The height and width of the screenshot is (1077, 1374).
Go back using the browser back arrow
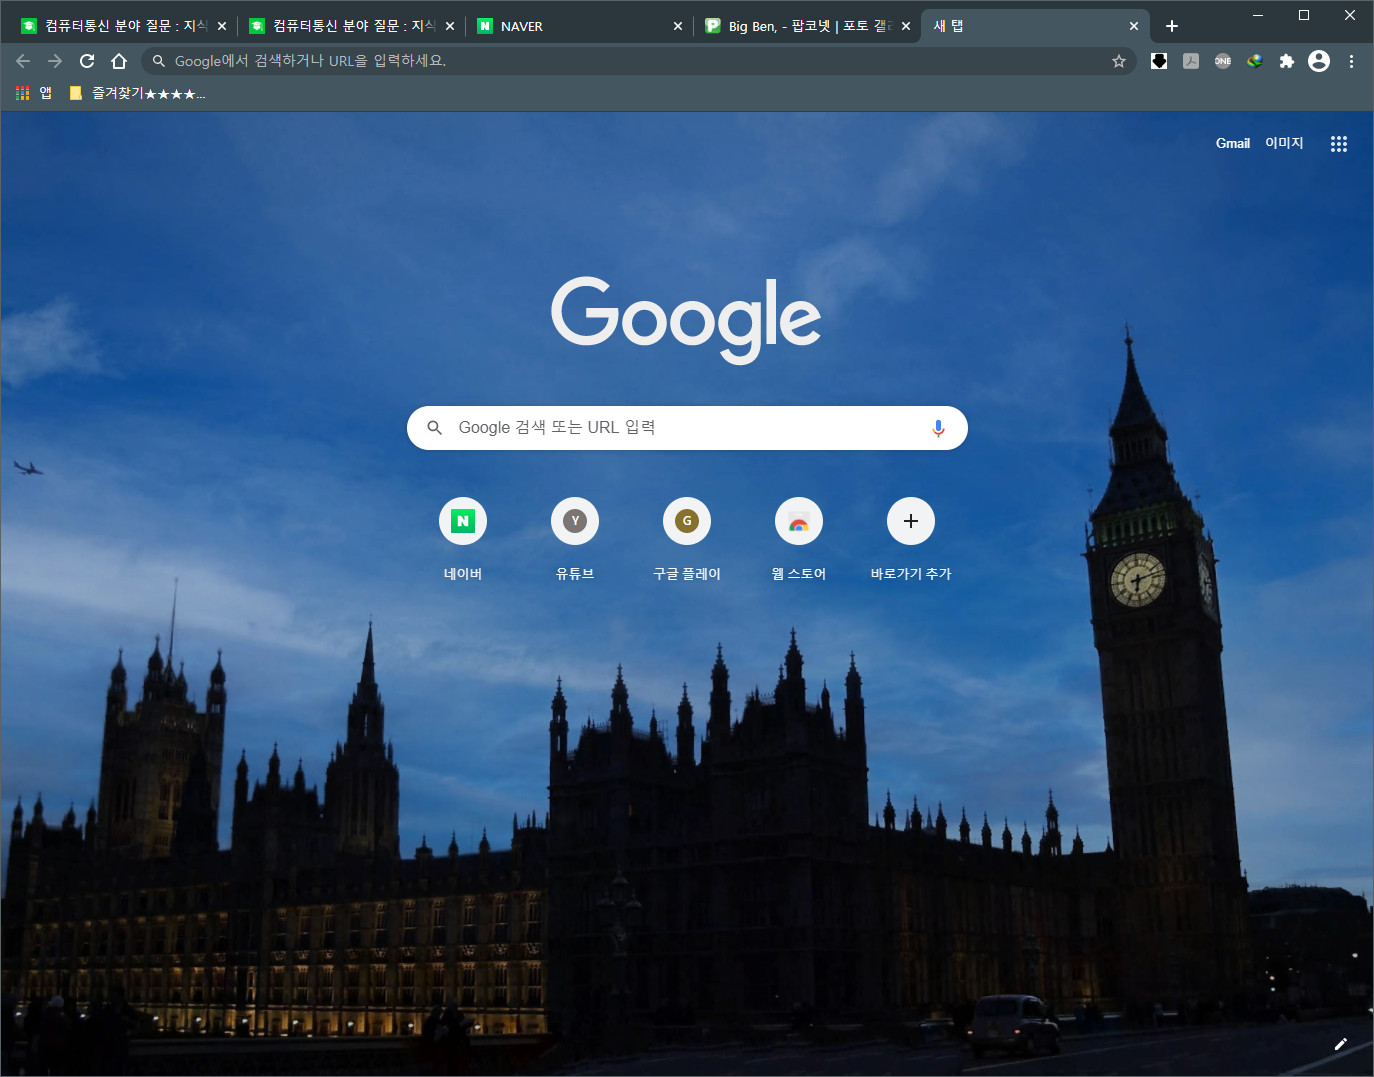23,61
